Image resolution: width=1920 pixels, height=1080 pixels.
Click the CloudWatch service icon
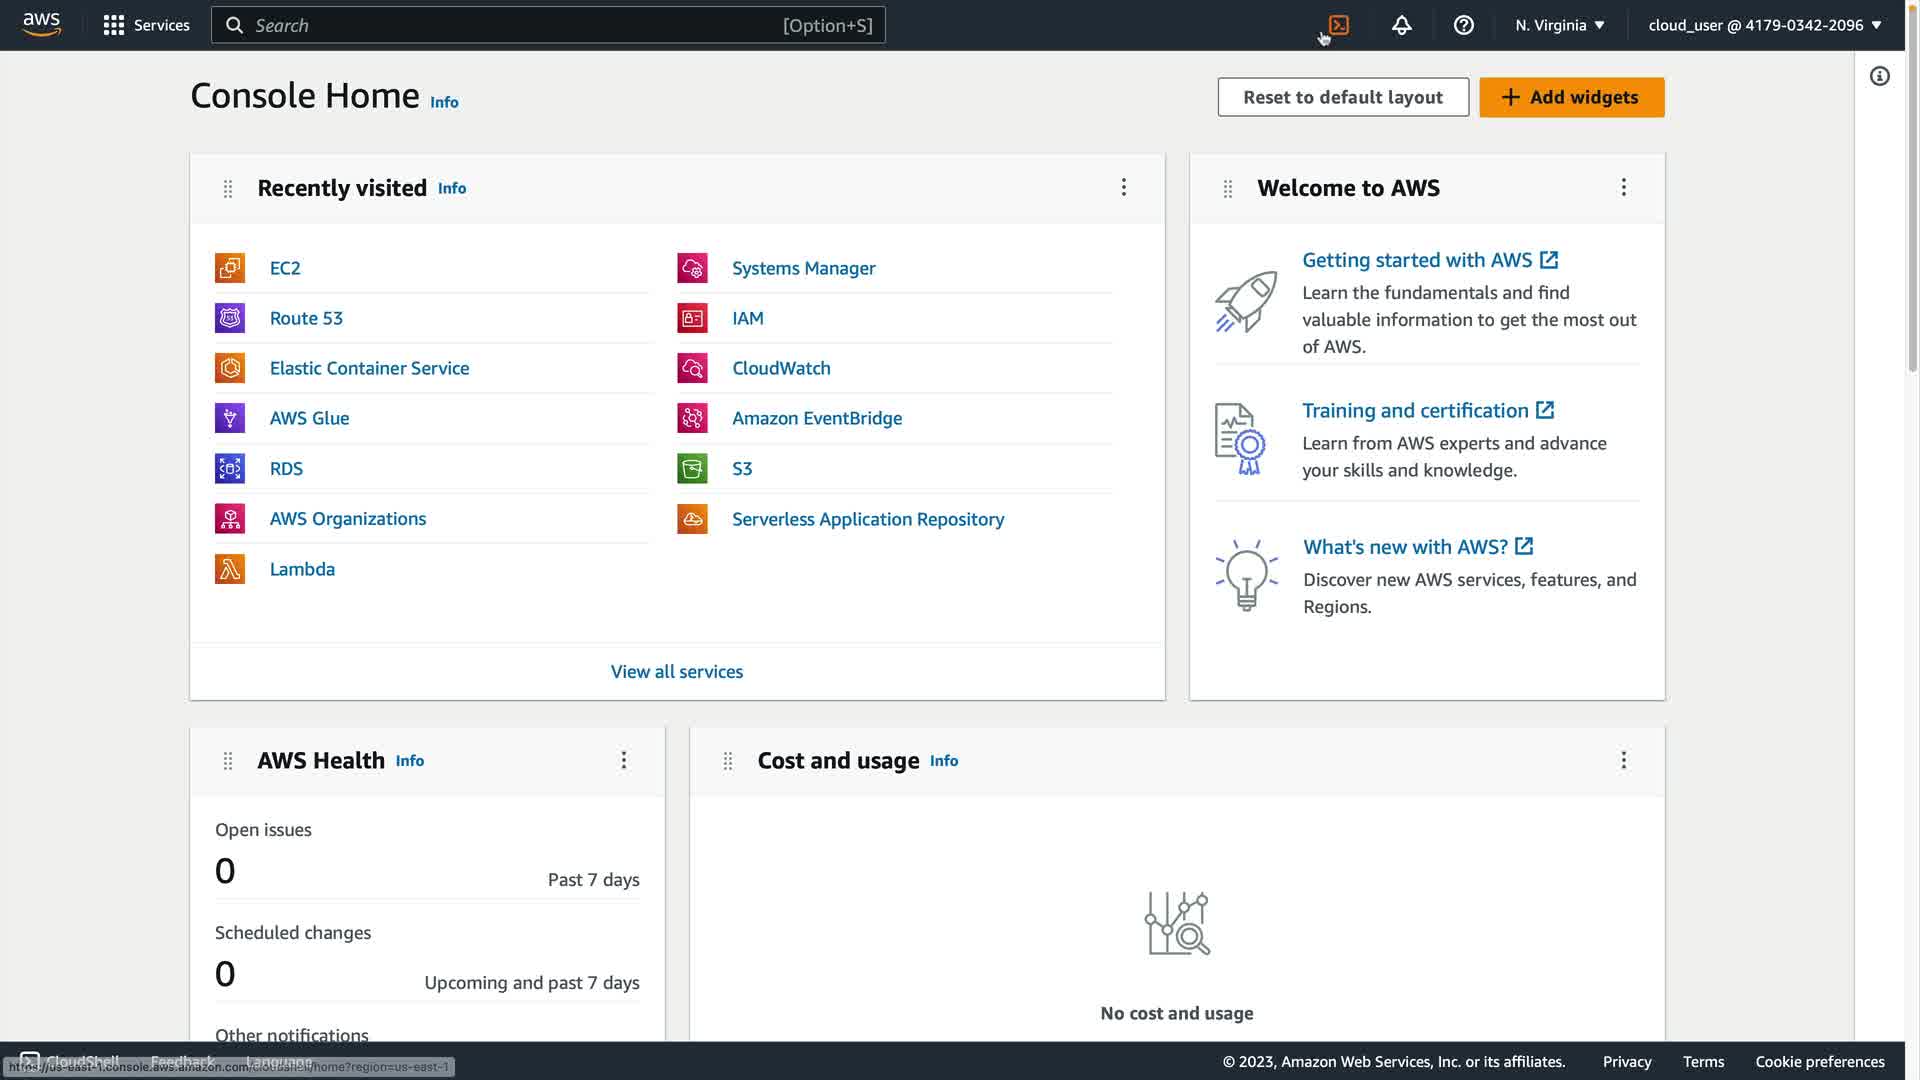(x=692, y=368)
